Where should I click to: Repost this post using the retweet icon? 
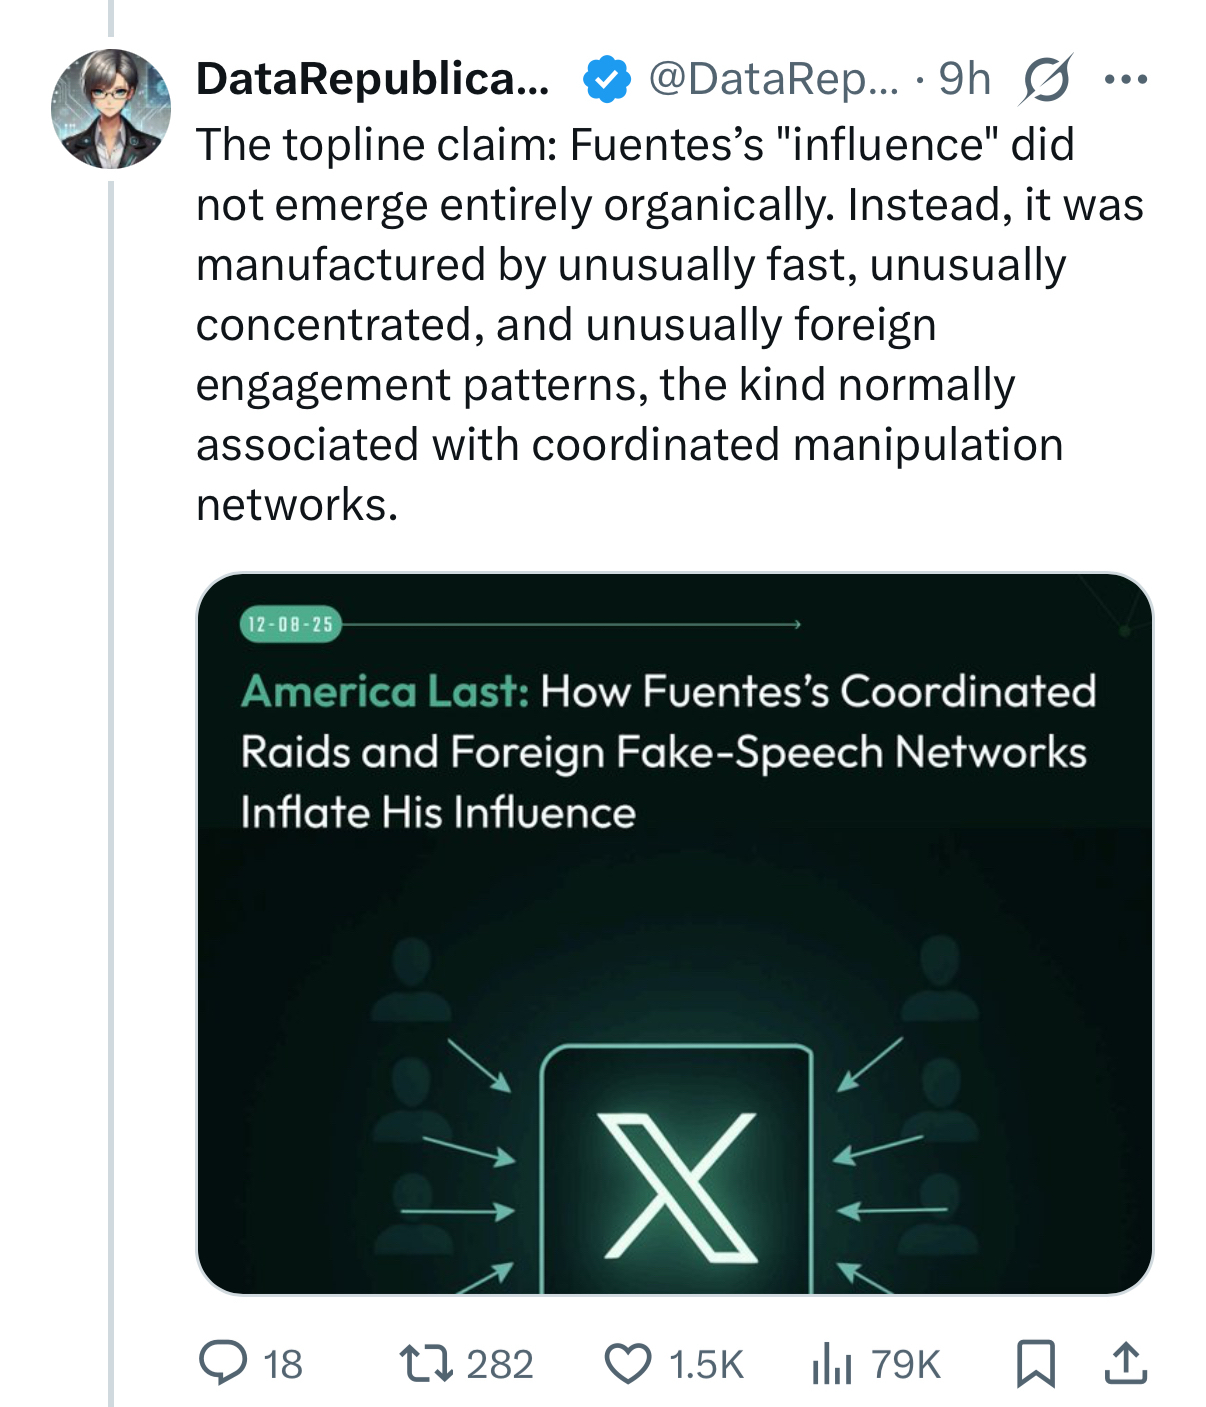425,1363
